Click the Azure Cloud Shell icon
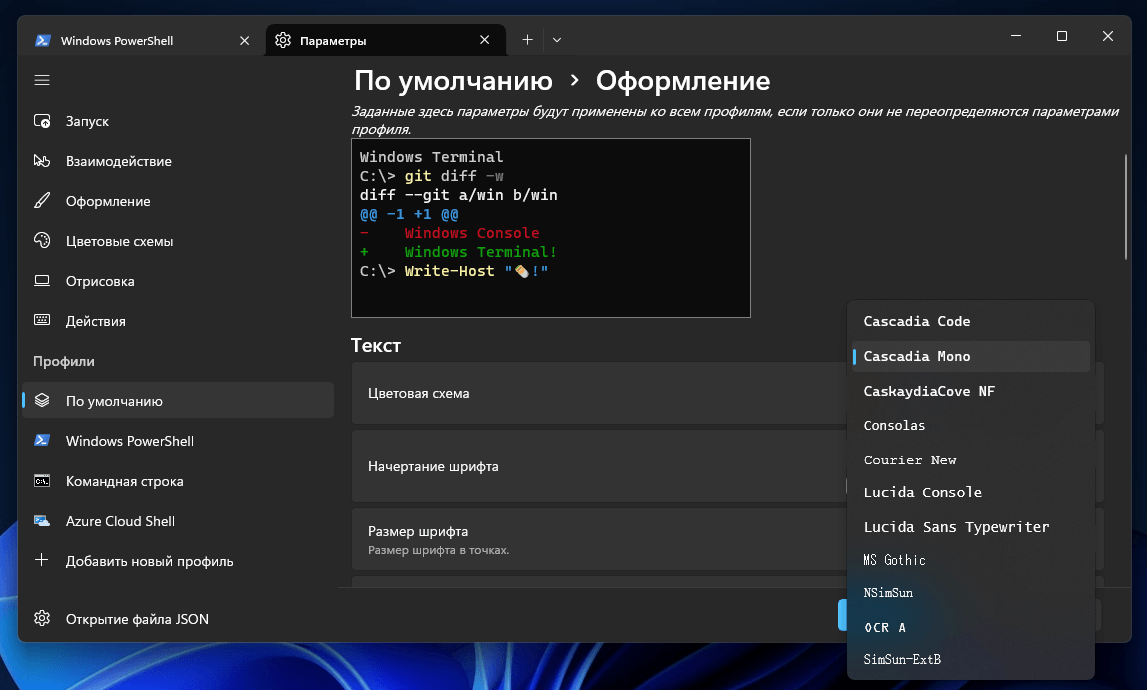Screen dimensions: 1147x690 click(x=42, y=521)
